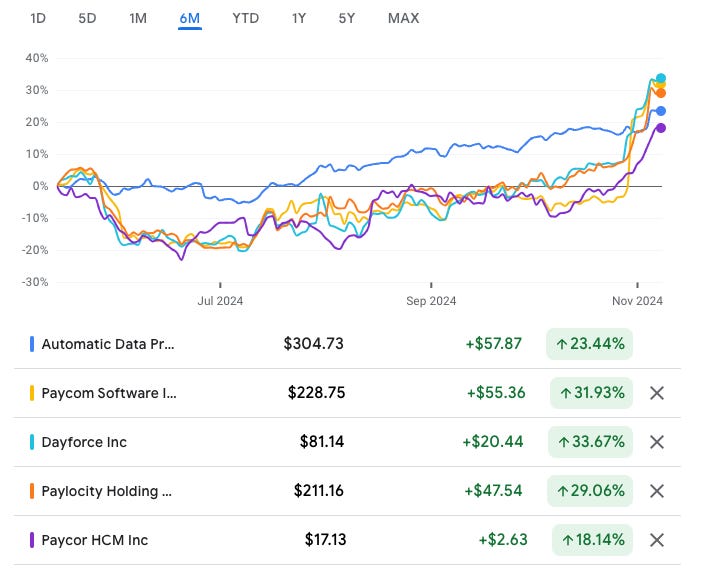Switch to the 5Y range tab
Viewport: 708px width, 577px height.
pos(347,19)
